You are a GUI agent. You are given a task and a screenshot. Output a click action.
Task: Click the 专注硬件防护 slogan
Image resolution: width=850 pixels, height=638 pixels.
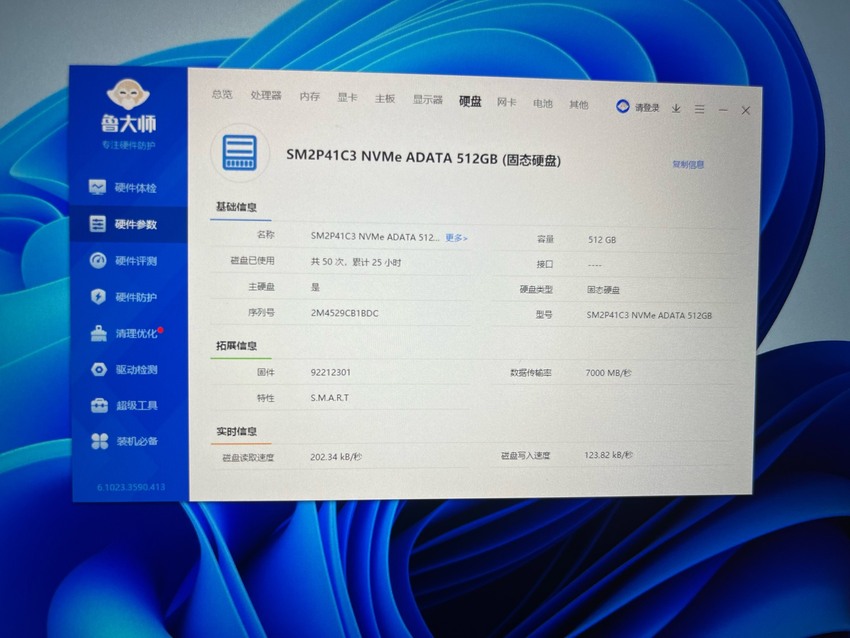[x=128, y=145]
